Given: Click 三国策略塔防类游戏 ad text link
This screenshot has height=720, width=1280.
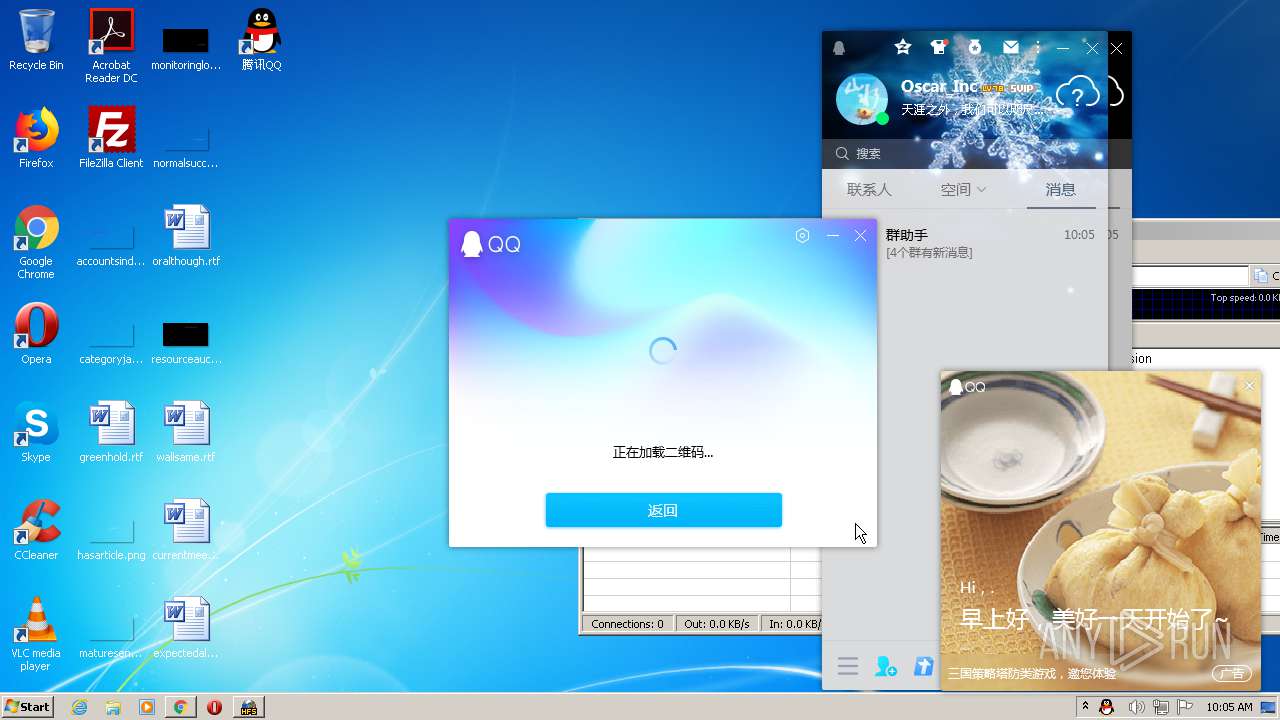Looking at the screenshot, I should tap(1031, 674).
